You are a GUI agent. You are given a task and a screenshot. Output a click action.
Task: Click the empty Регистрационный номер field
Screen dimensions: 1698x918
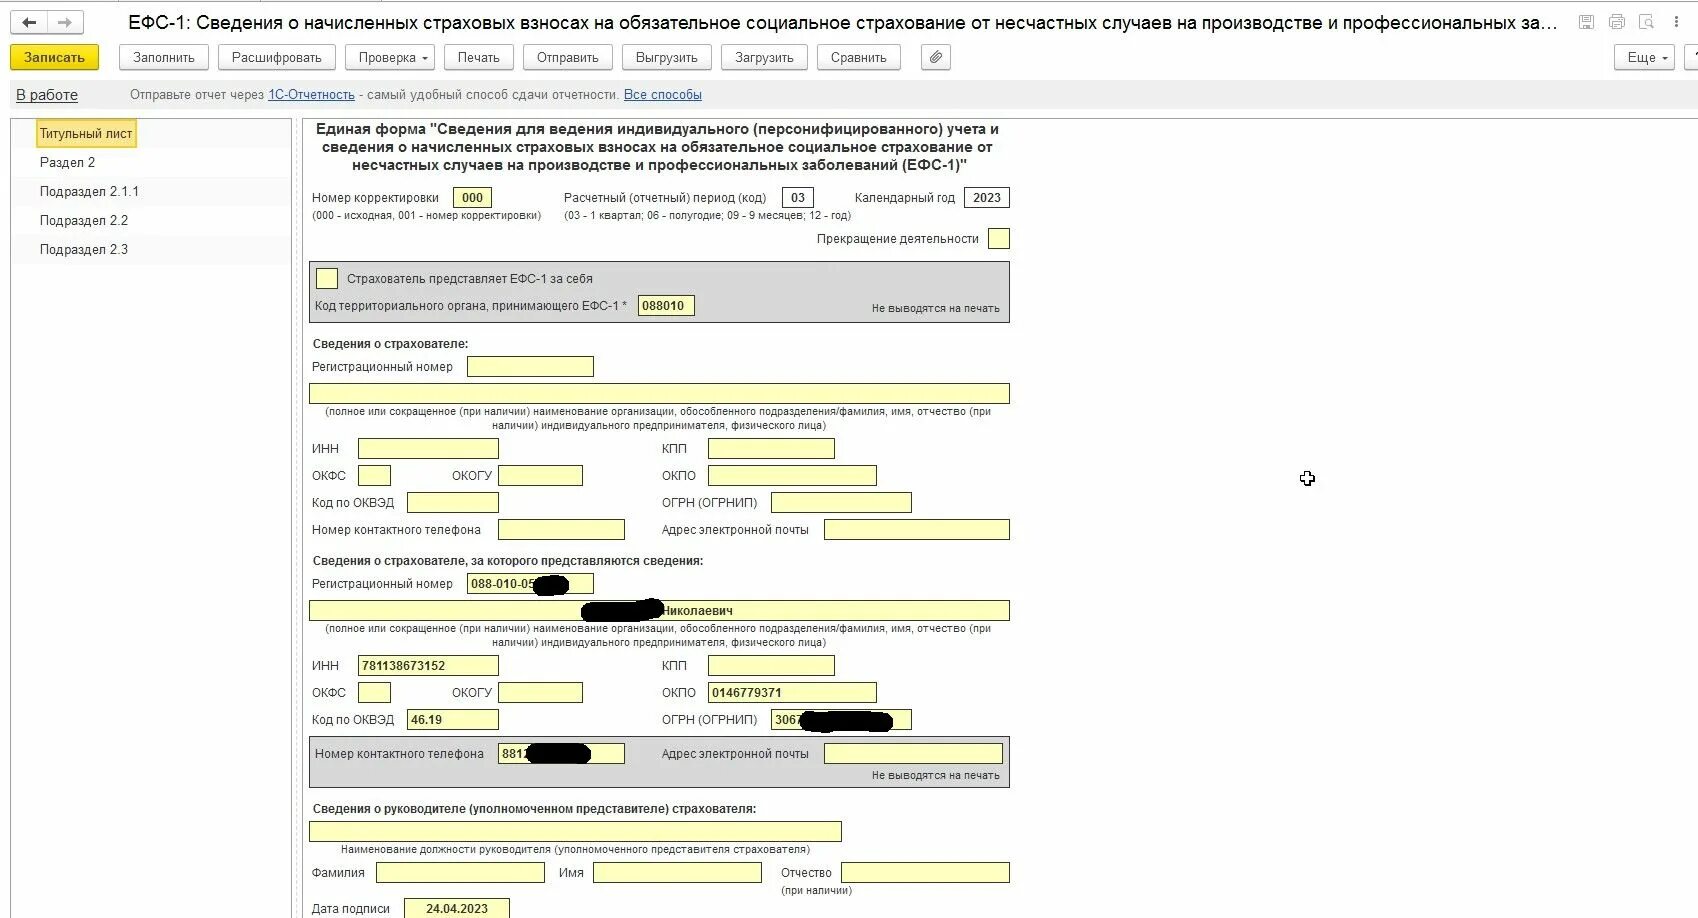point(530,367)
